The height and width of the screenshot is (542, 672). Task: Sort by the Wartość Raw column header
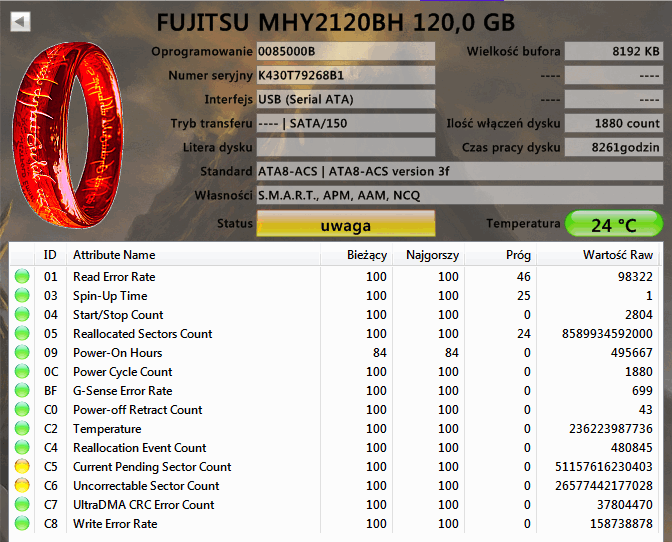coord(597,255)
